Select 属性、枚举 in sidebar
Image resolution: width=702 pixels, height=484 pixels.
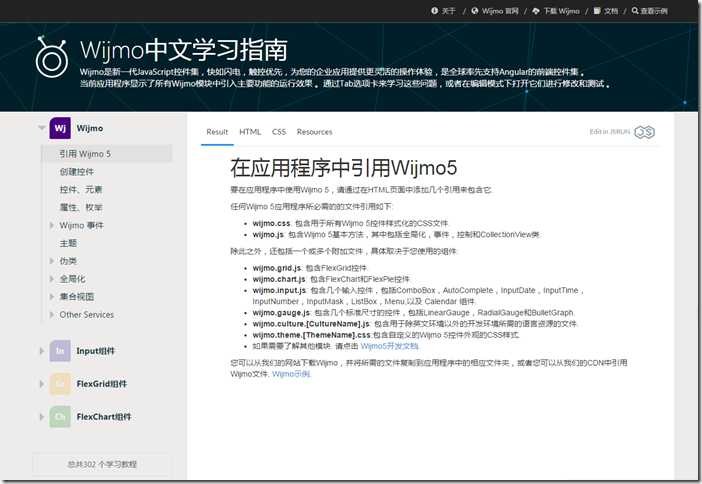tap(81, 207)
